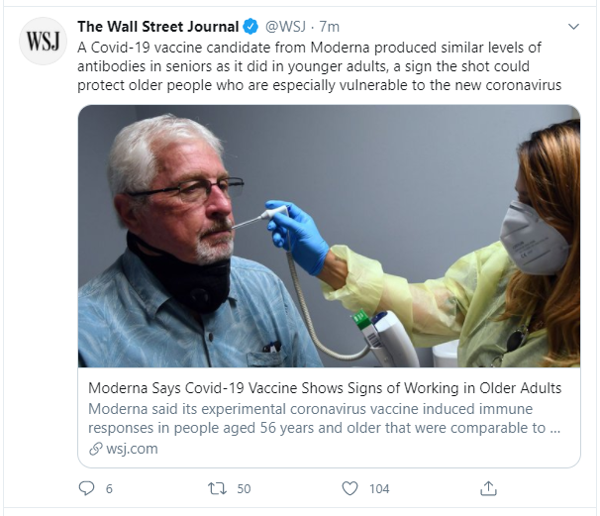Viewport: 600px width, 516px height.
Task: Click the thermometer in the photo
Action: click(x=260, y=218)
